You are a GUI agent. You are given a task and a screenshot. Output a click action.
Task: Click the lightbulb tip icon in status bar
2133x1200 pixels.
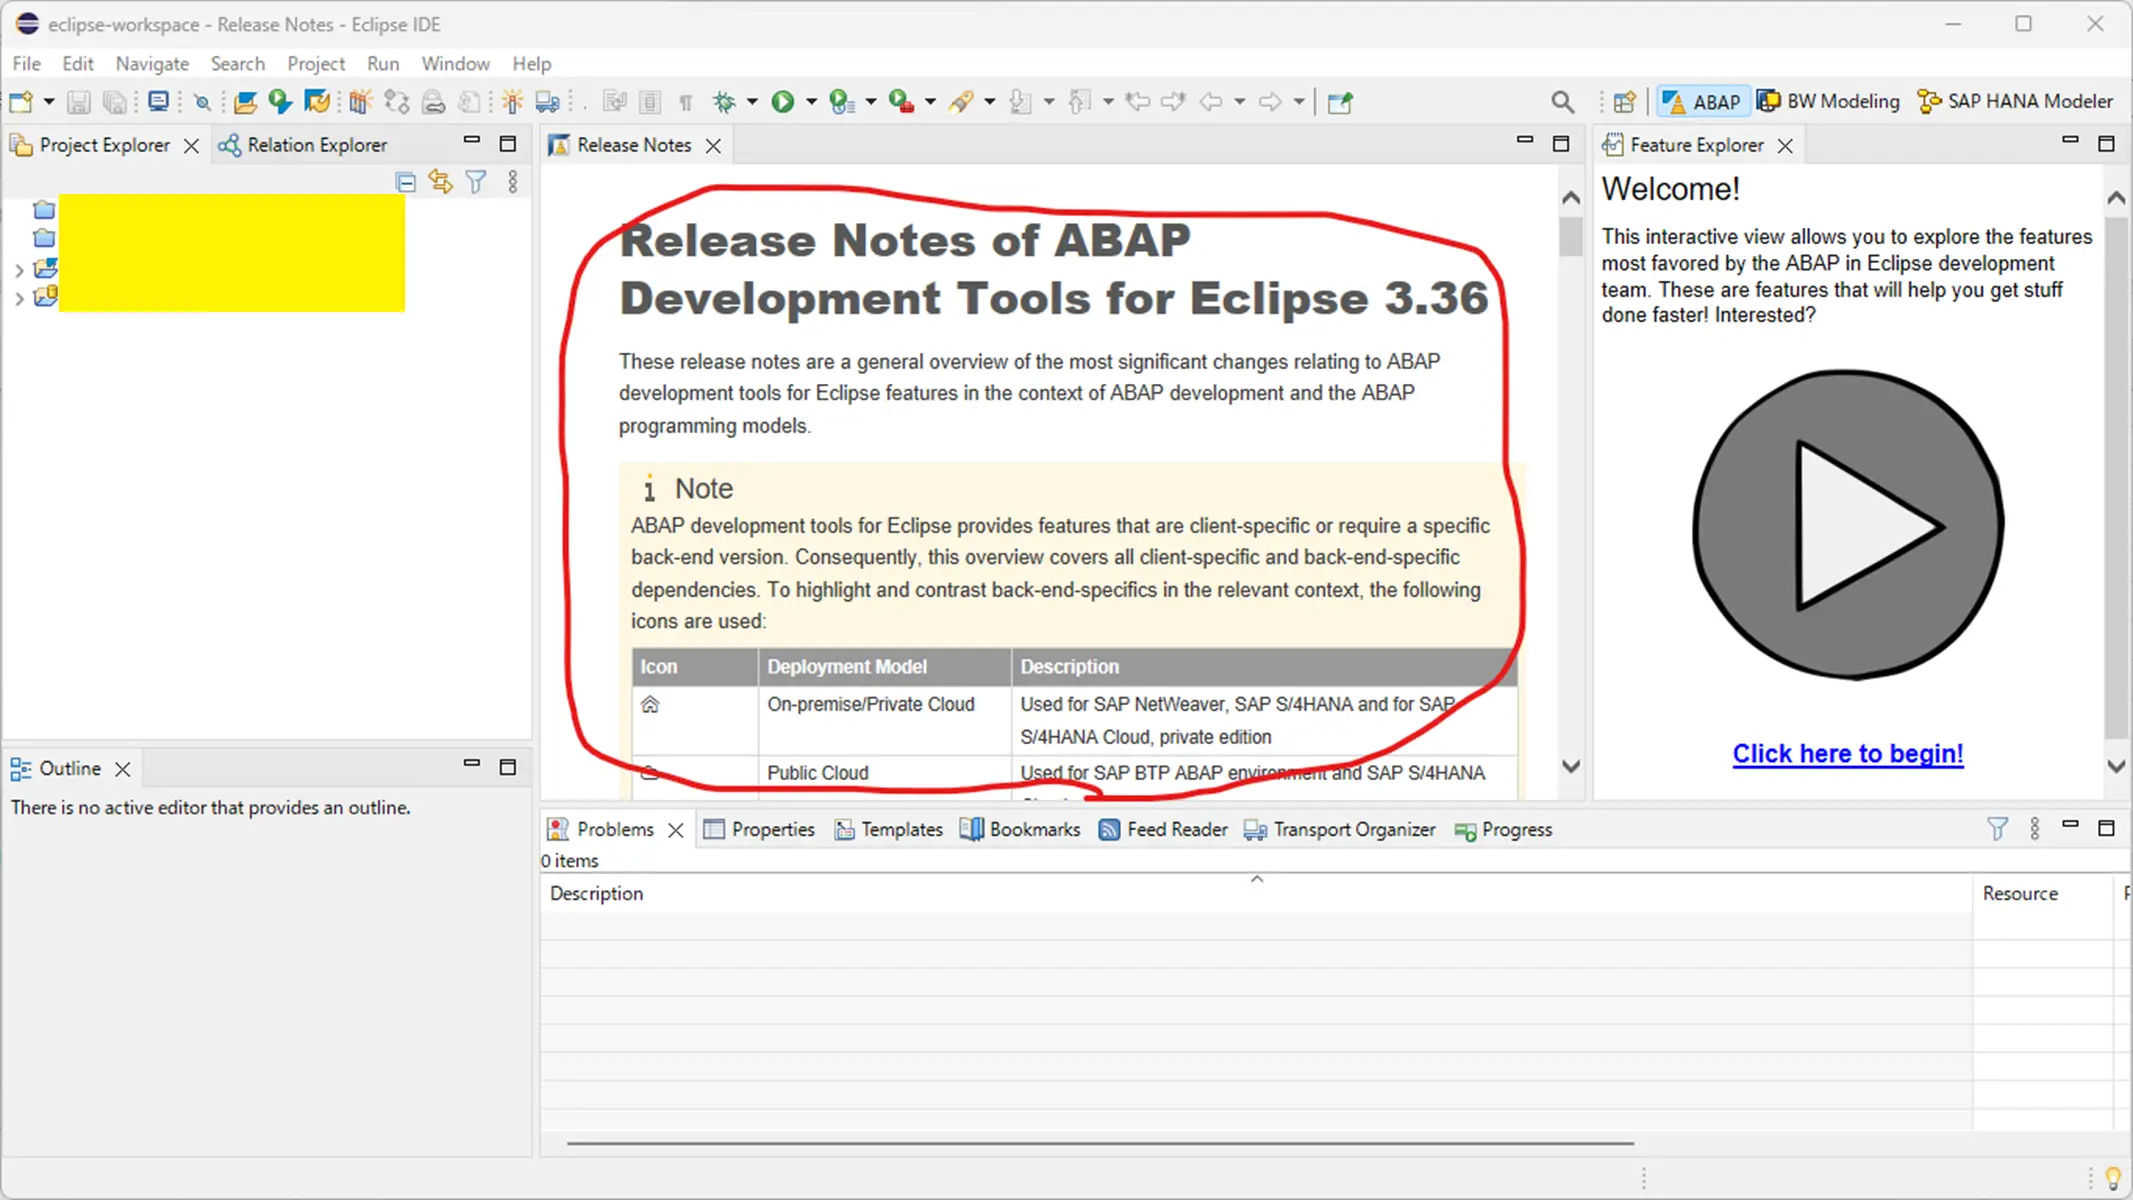click(2113, 1178)
